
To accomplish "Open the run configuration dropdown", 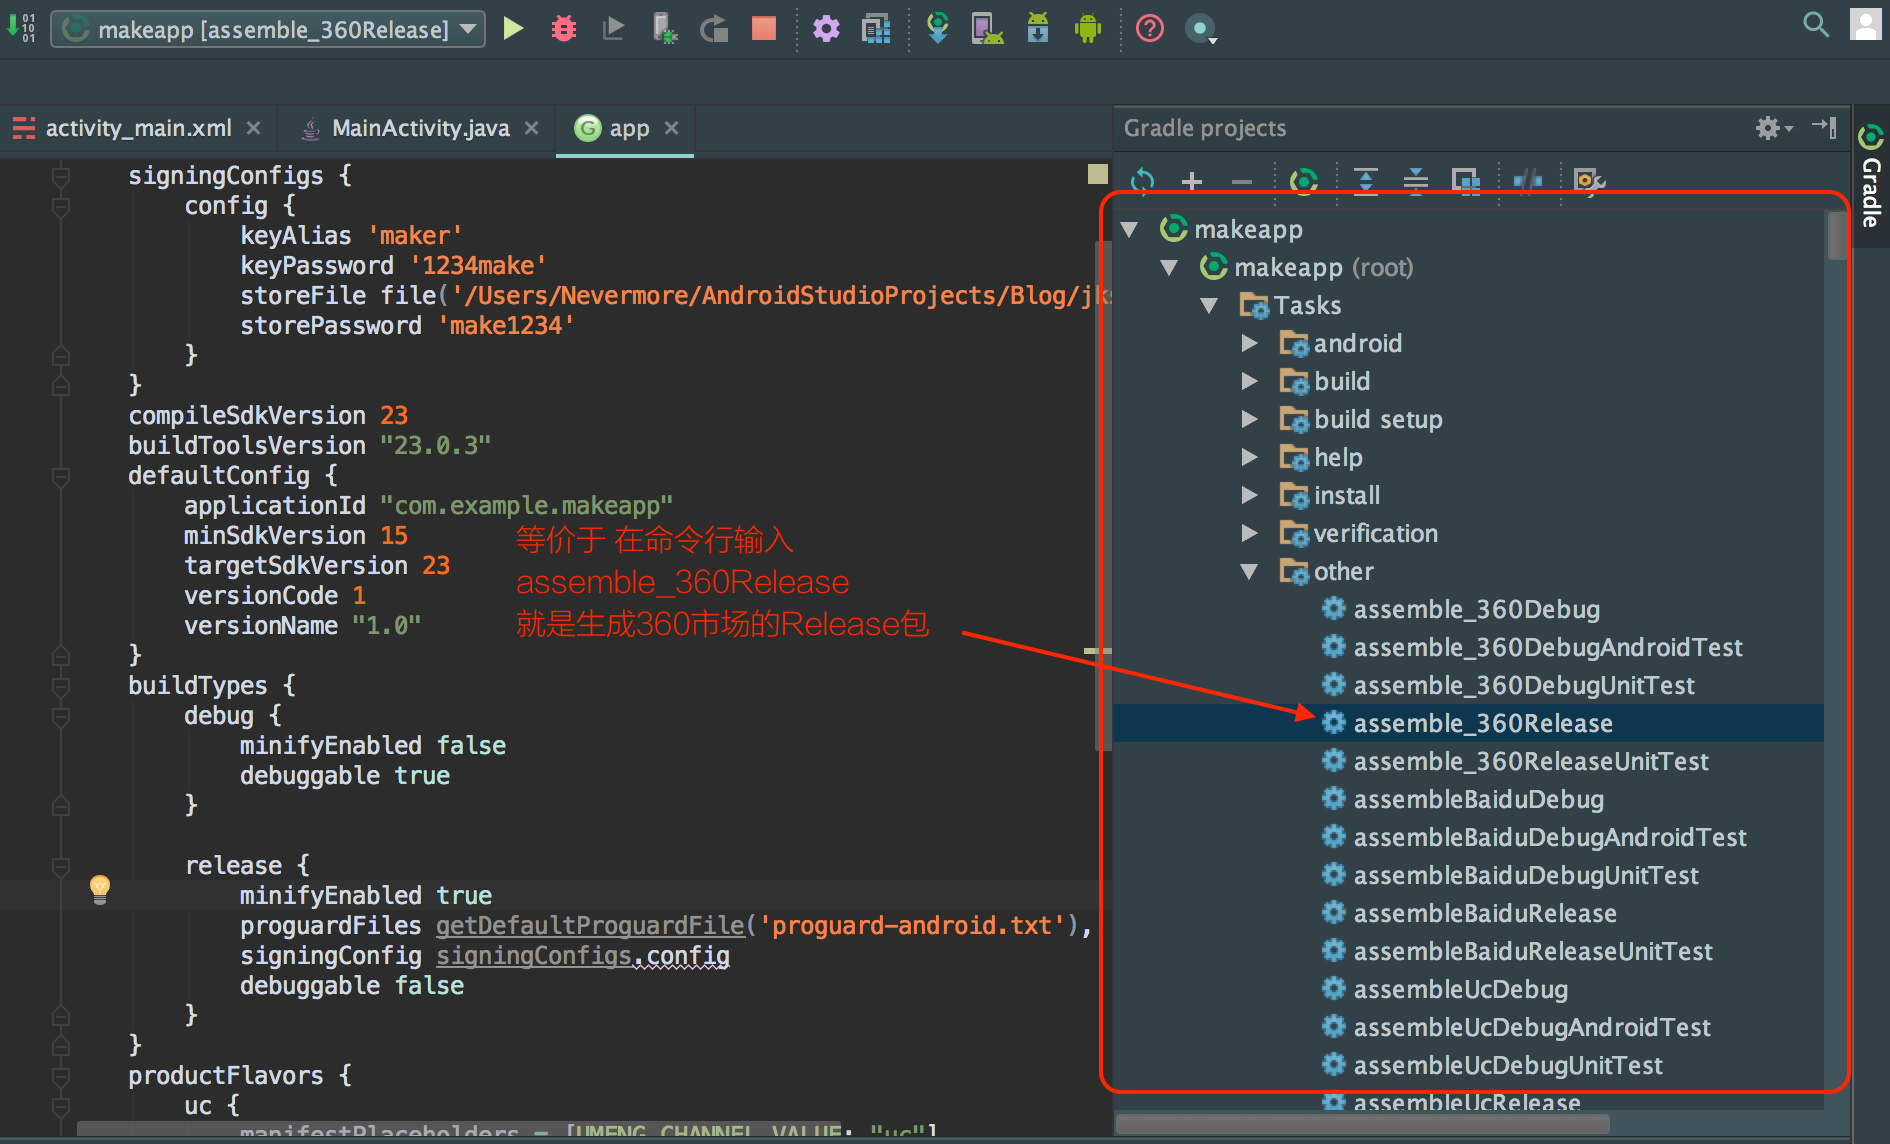I will pos(268,29).
